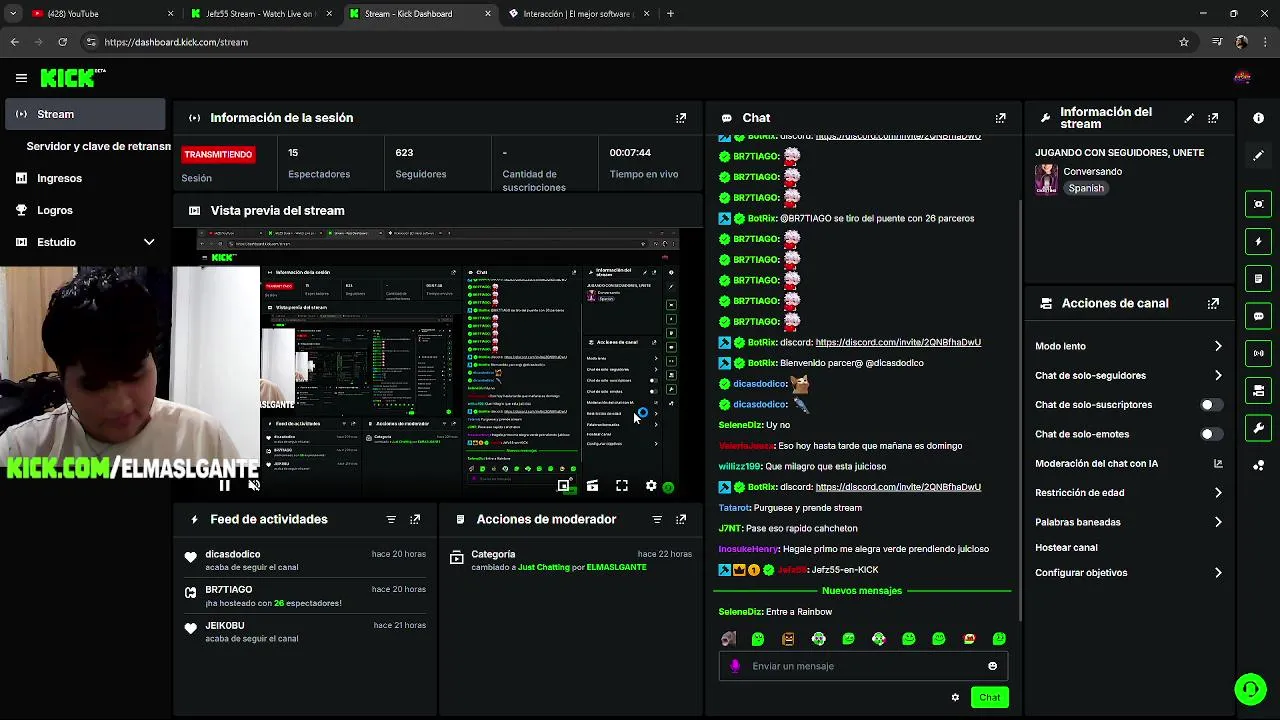Open discord invite link above Bienvenido message
Viewport: 1280px width, 720px height.
click(898, 342)
